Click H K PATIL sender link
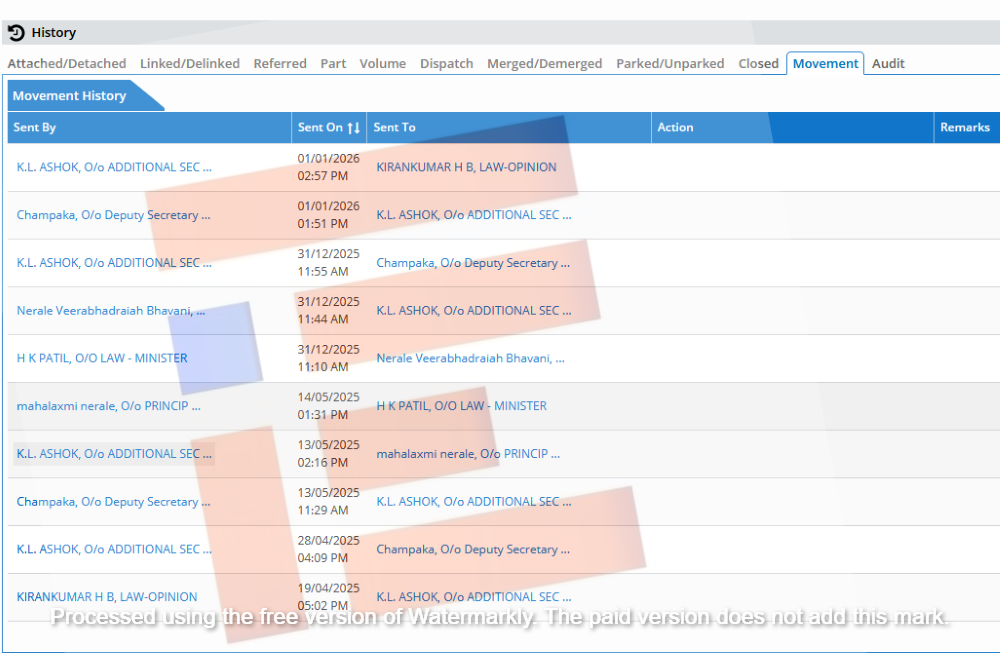 pyautogui.click(x=102, y=358)
